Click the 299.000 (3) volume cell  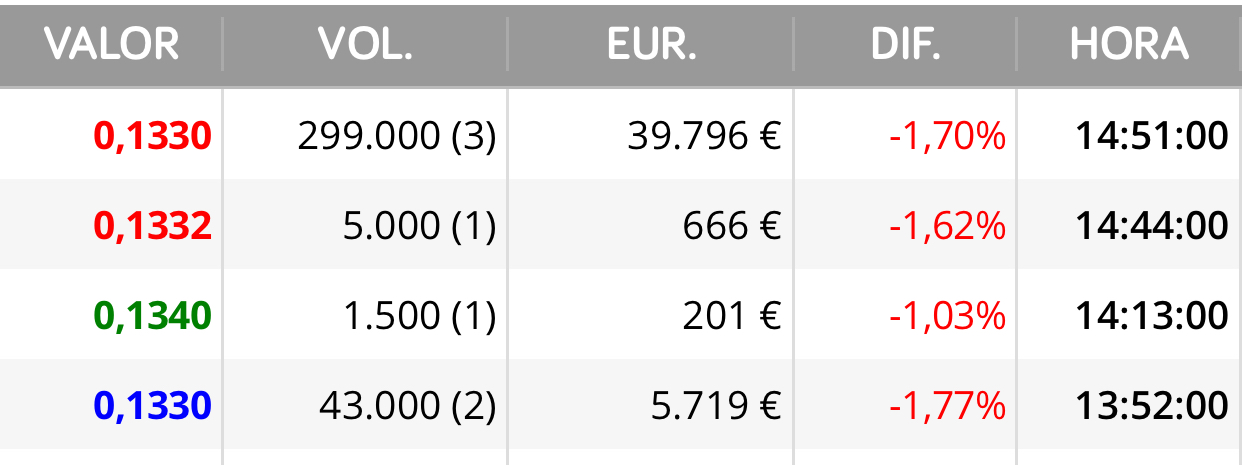coord(397,136)
